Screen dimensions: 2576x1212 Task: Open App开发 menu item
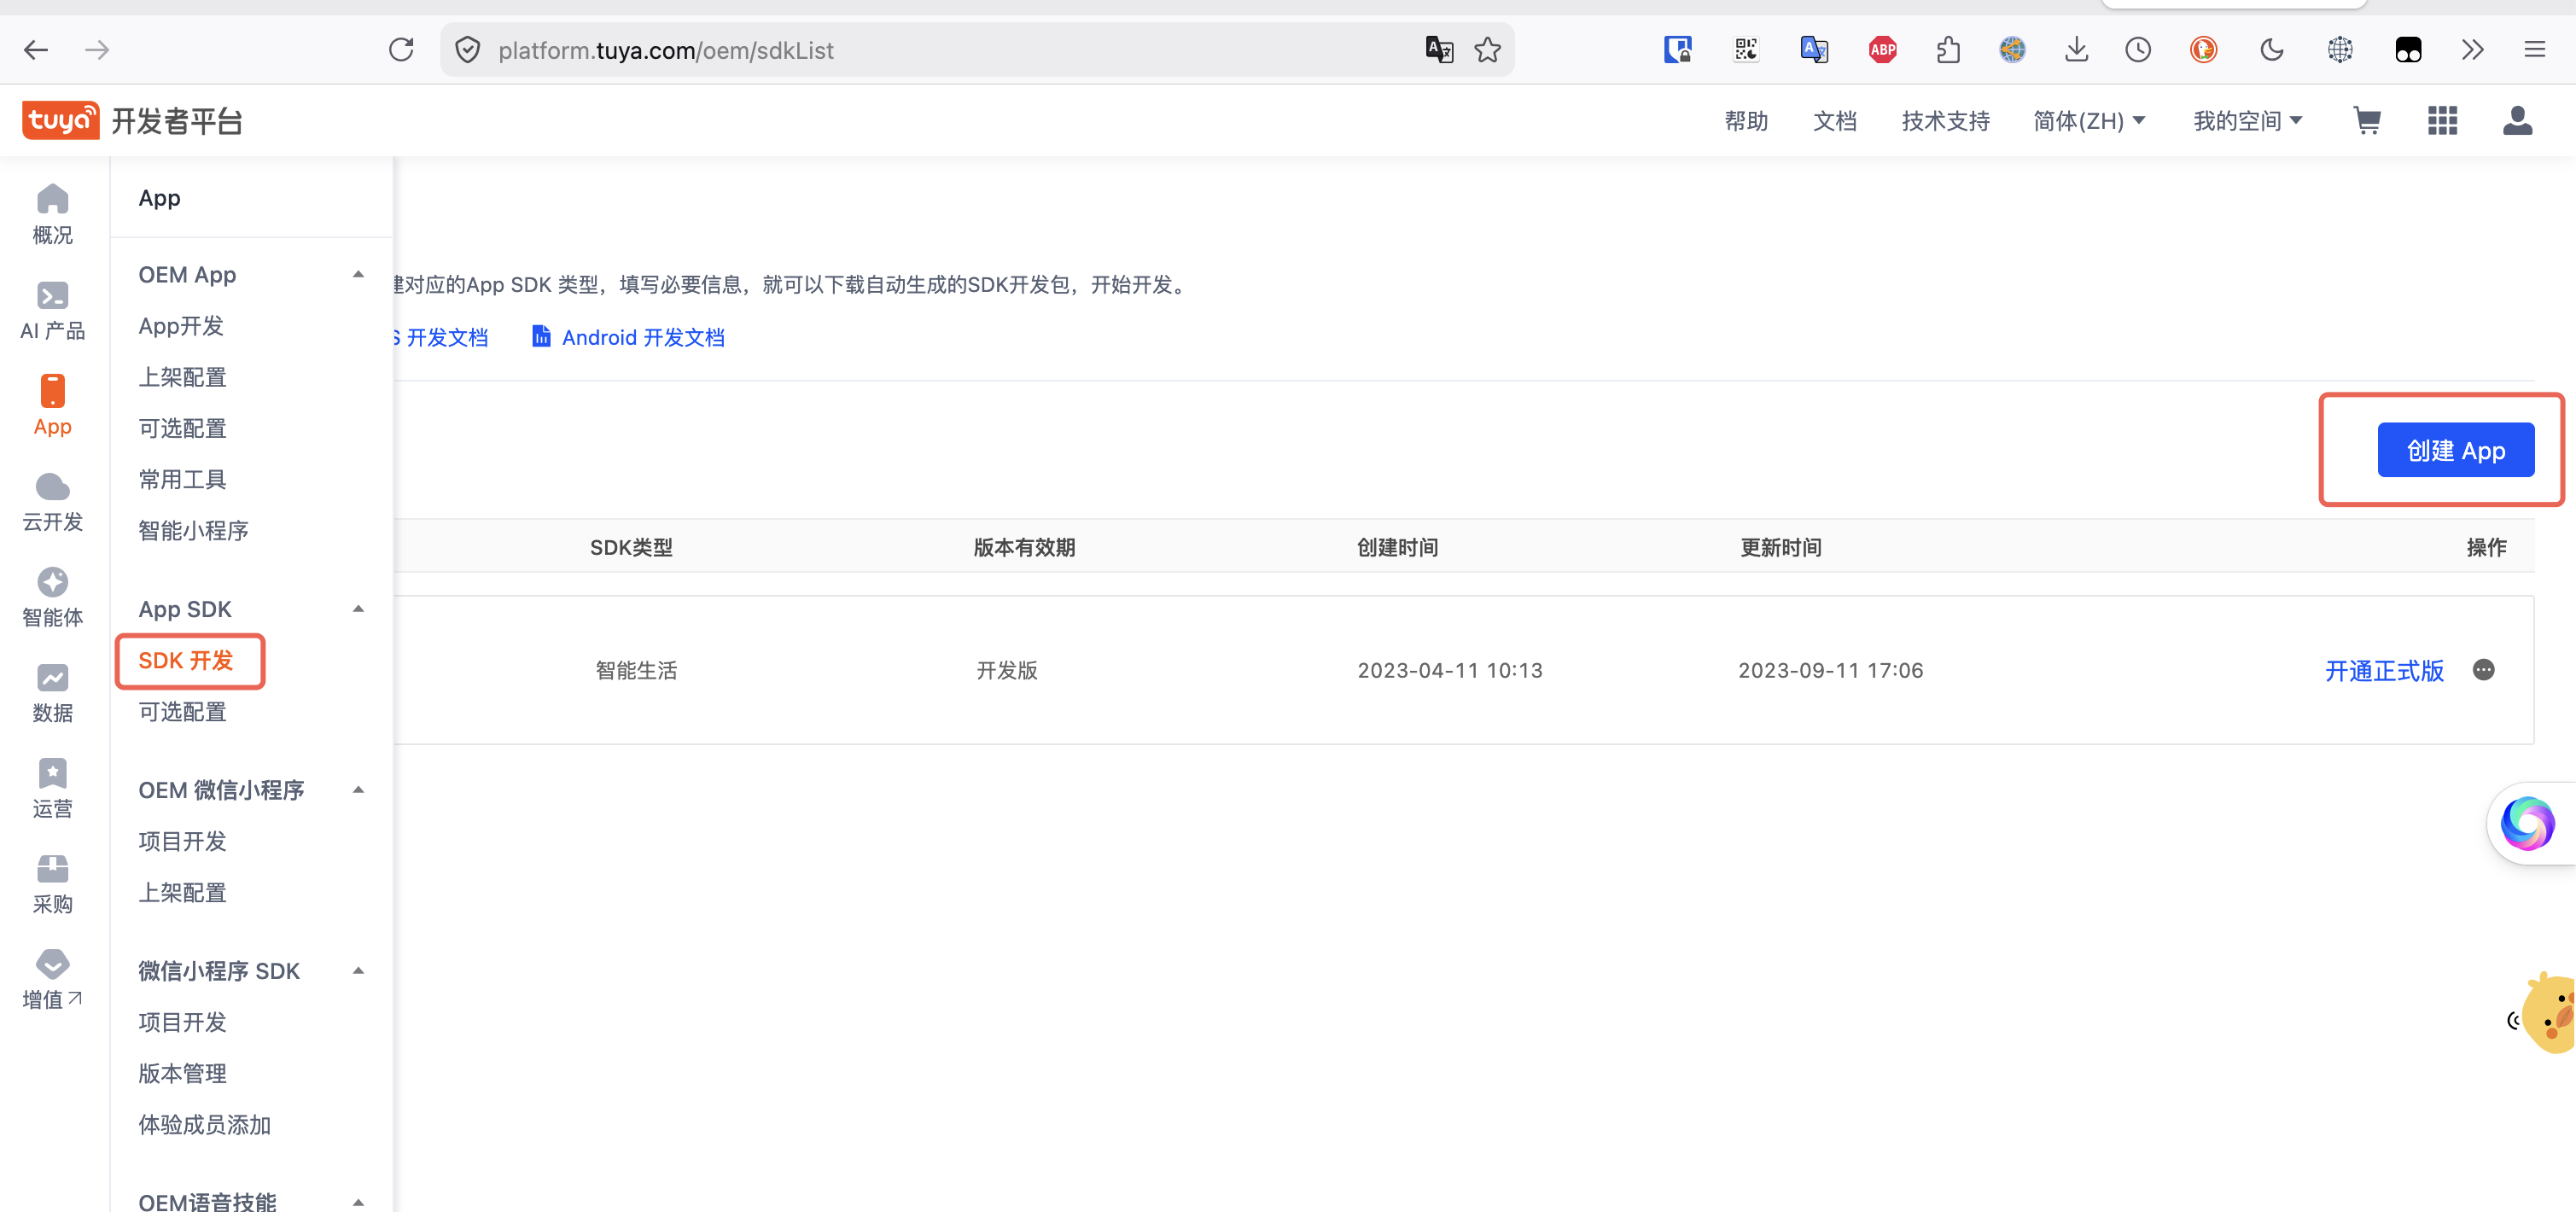(x=181, y=326)
